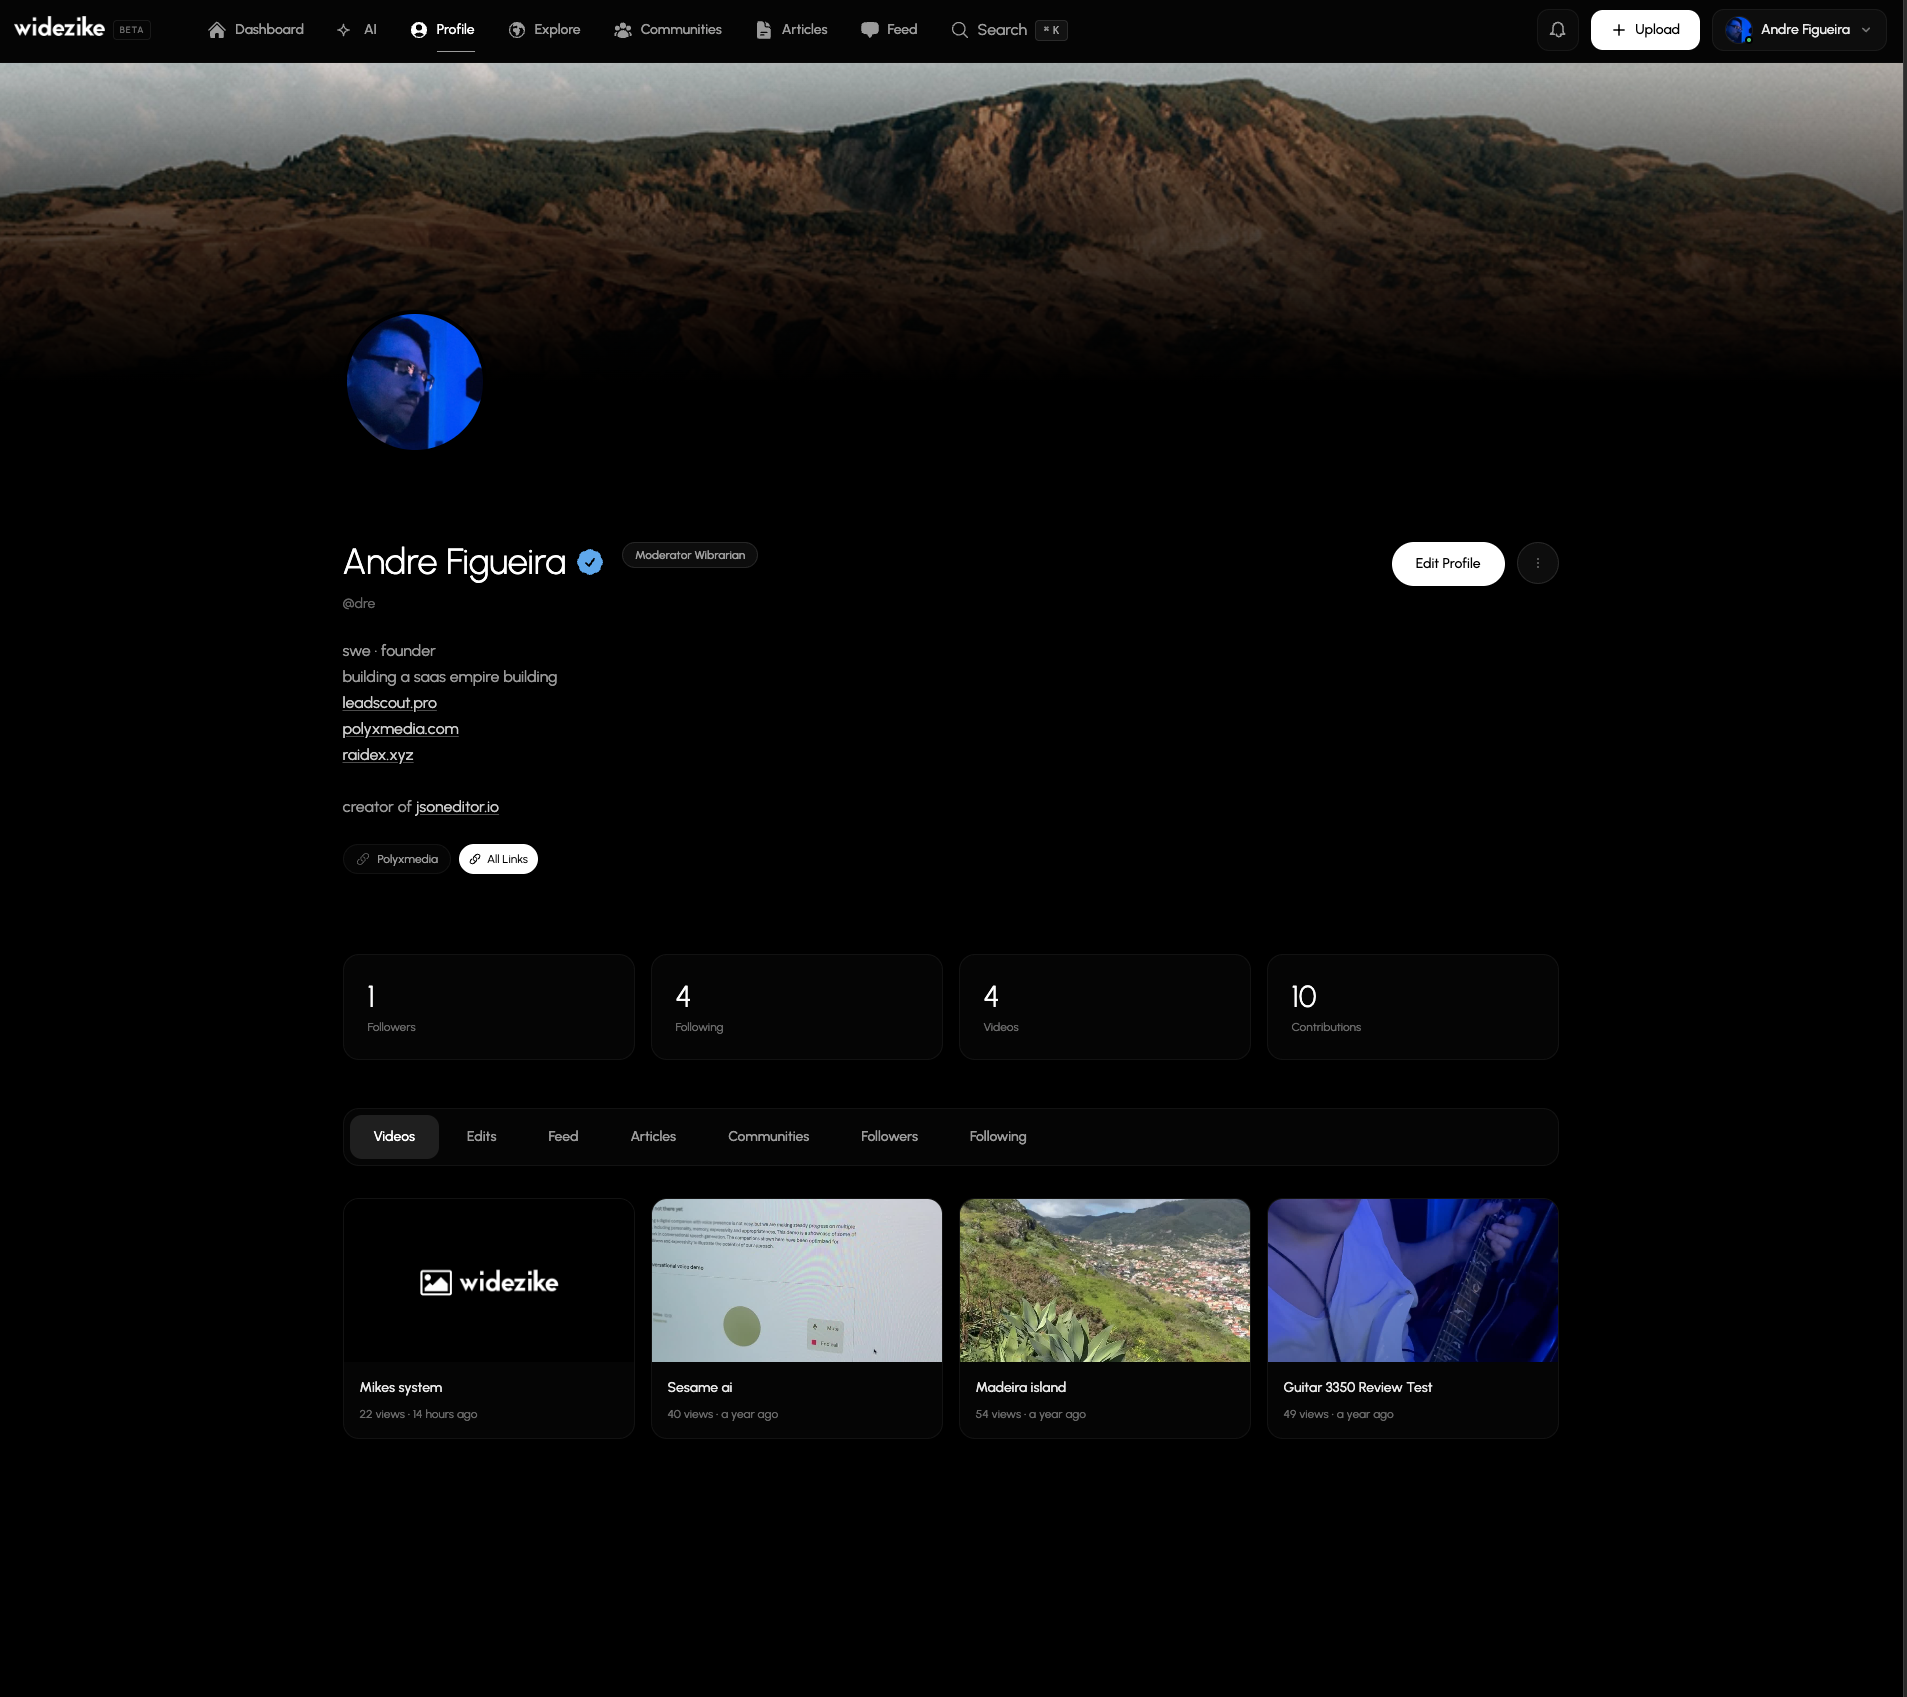Open Explore via its globe icon
Screen dimensions: 1907x1697
516,29
